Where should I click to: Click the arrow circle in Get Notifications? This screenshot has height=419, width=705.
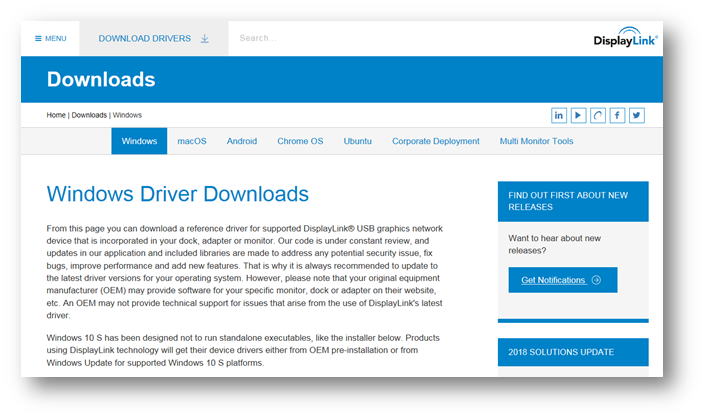597,280
